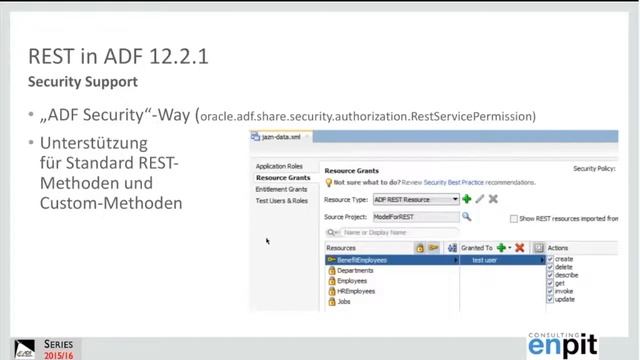This screenshot has width=640, height=360.
Task: Click the red X in Granted To header
Action: click(x=520, y=248)
